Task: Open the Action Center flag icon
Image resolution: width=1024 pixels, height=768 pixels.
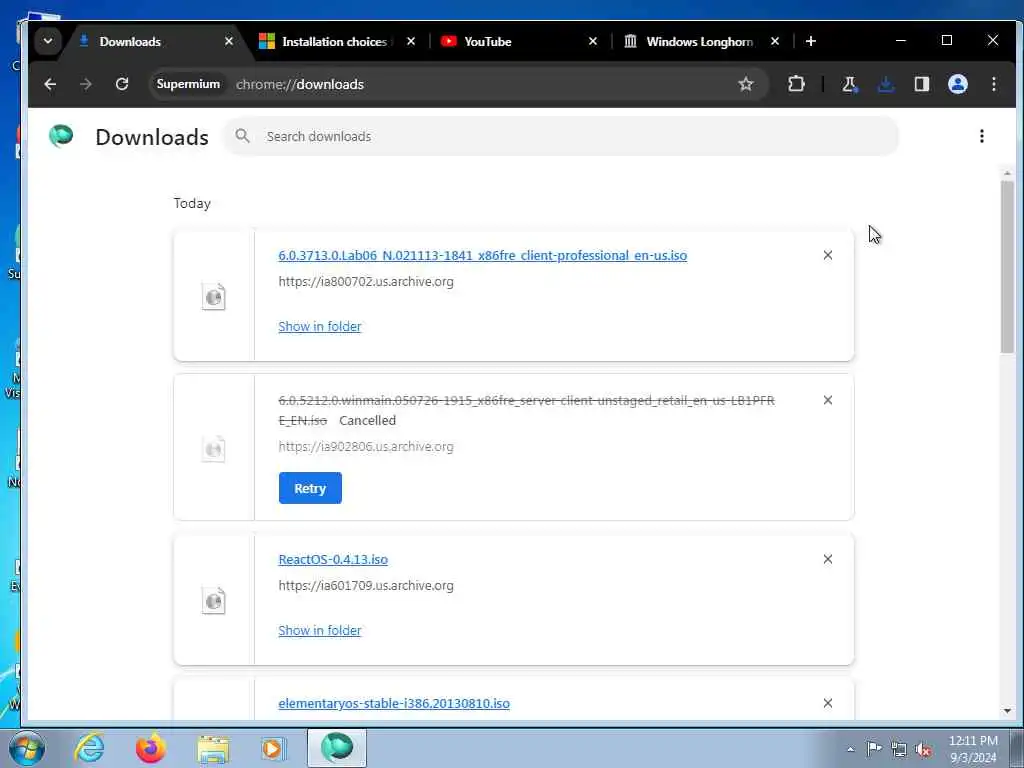Action: pos(874,749)
